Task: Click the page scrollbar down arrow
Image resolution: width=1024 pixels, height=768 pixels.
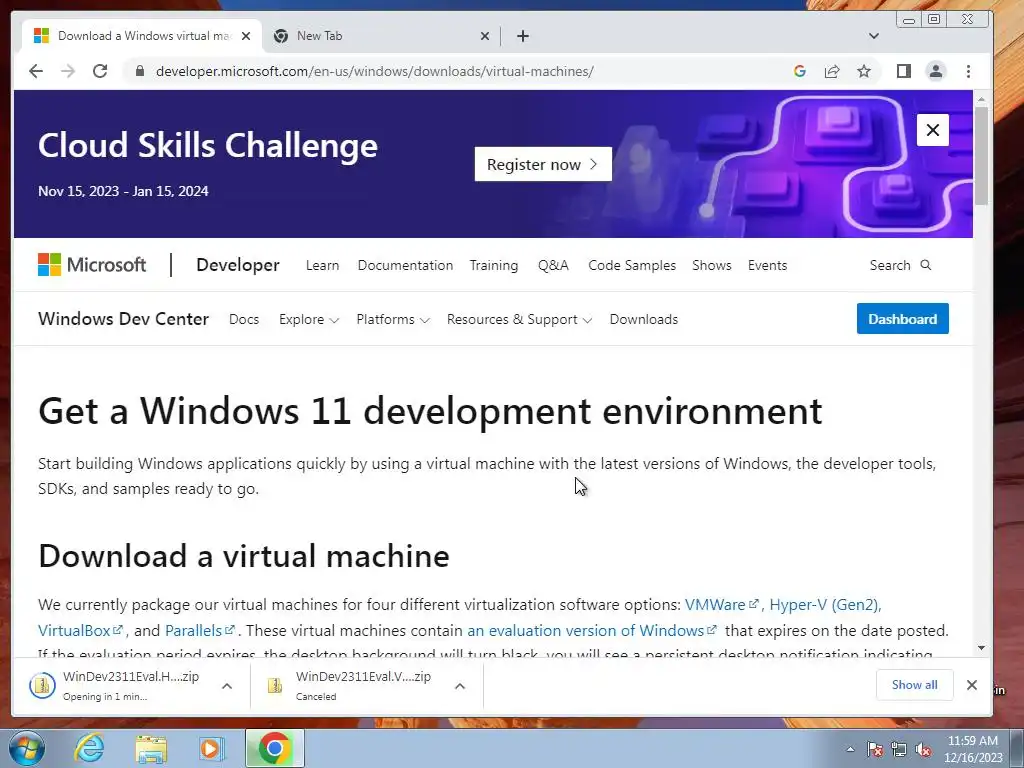Action: [982, 648]
